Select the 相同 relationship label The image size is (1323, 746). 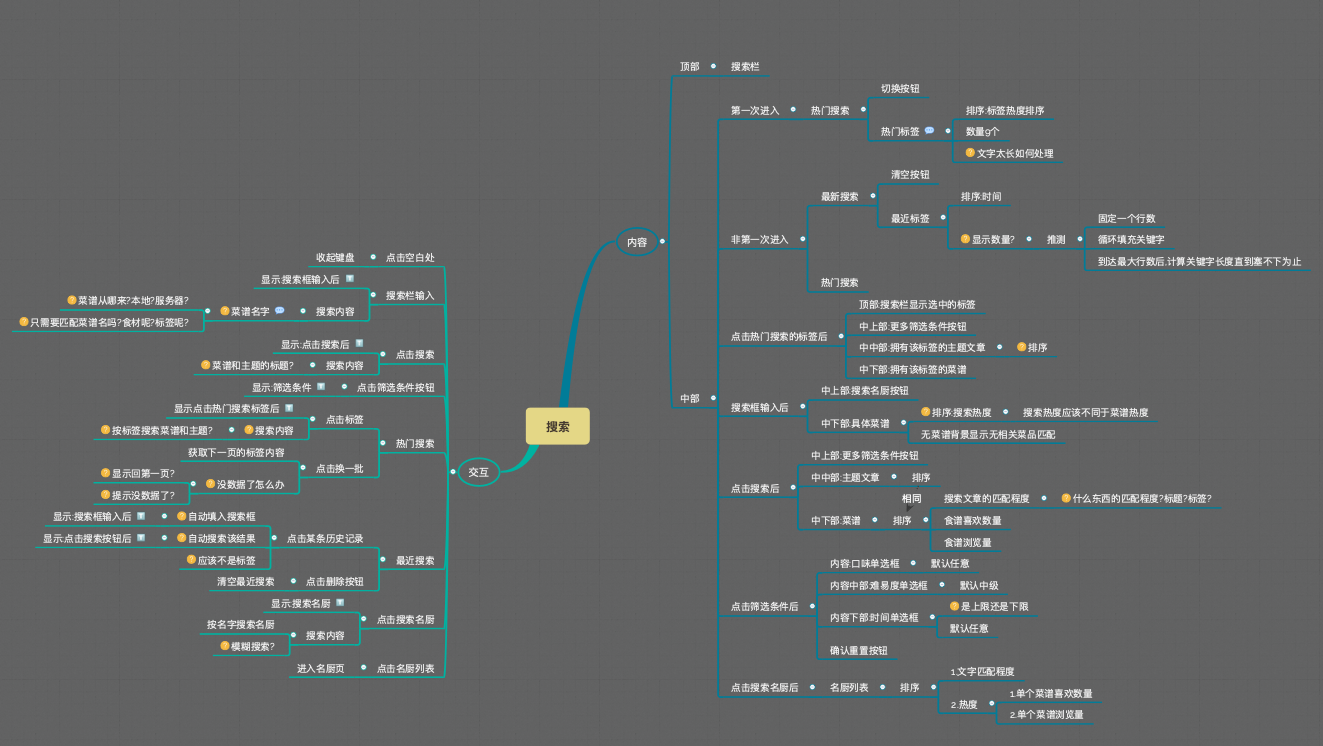pos(911,498)
